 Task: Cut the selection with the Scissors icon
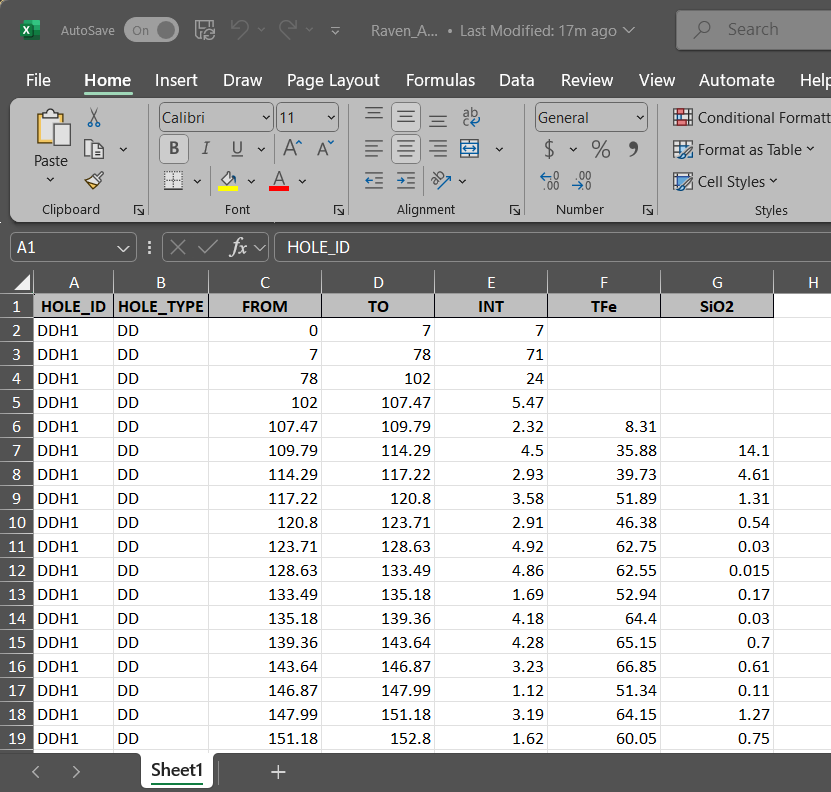pos(93,117)
